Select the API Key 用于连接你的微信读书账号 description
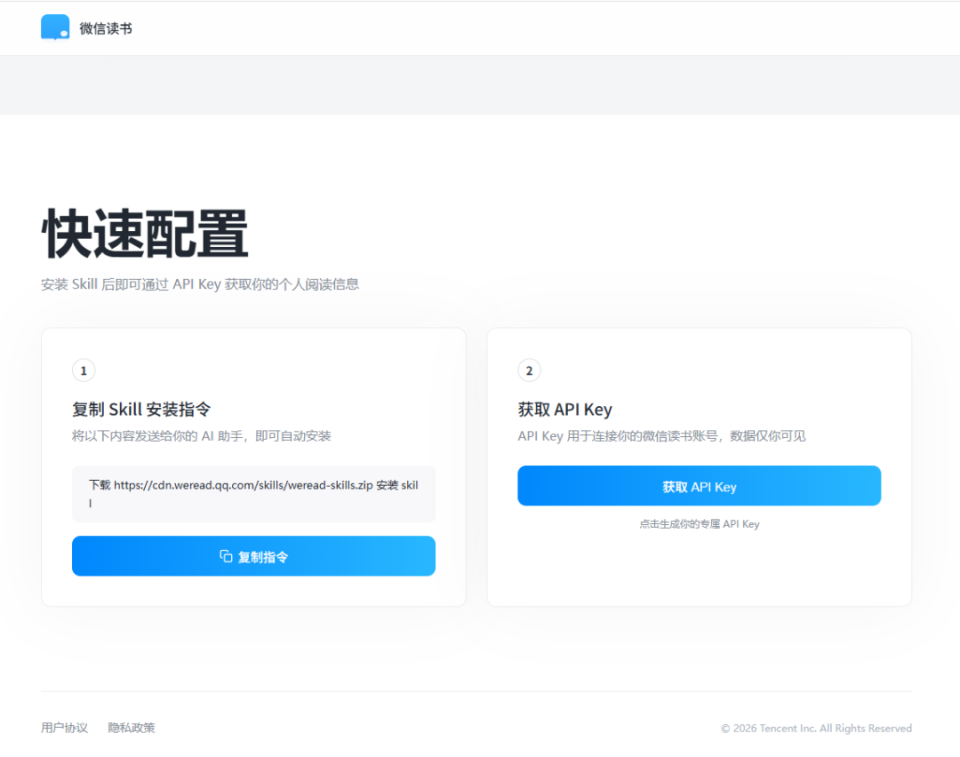The image size is (960, 757). coord(662,436)
